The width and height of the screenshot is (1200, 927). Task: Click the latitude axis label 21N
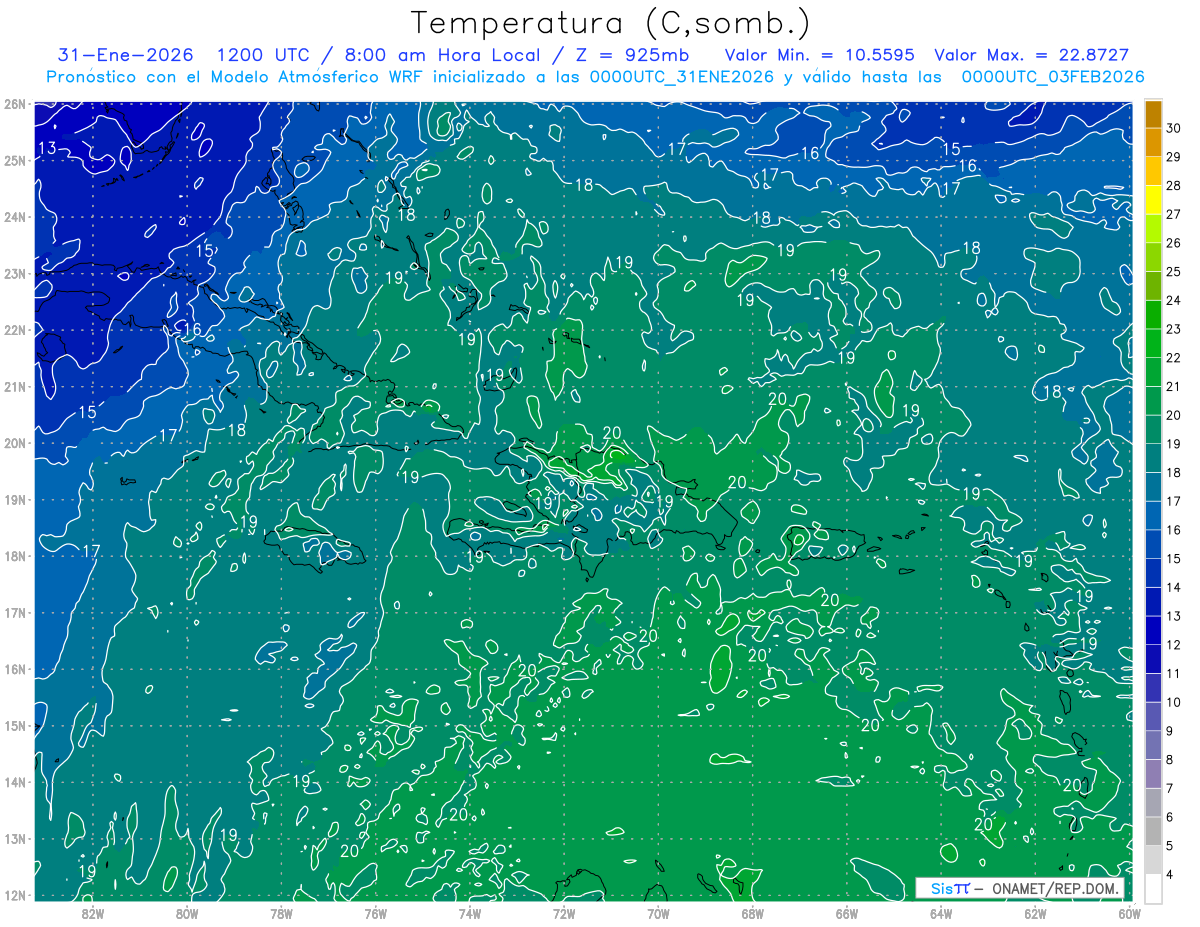point(14,386)
